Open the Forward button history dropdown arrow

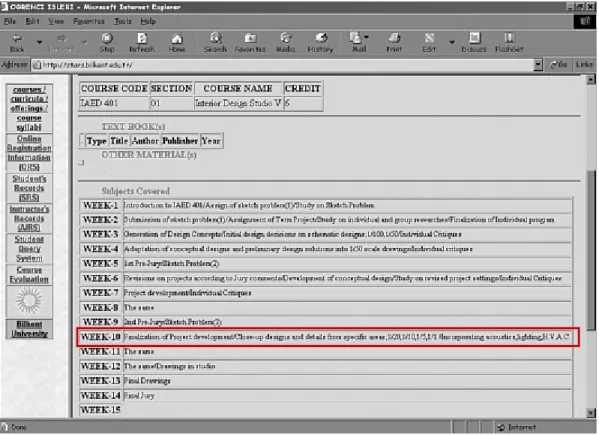coord(84,42)
